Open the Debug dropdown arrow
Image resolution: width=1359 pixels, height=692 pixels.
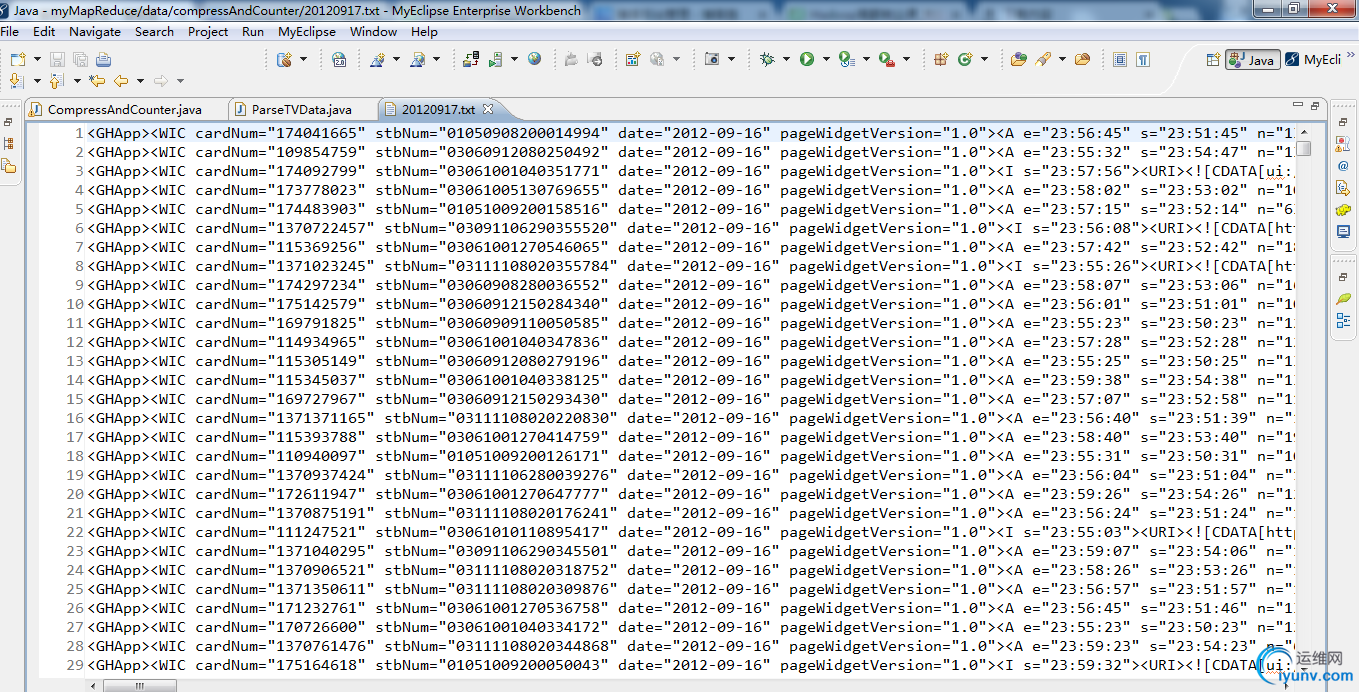(x=785, y=60)
